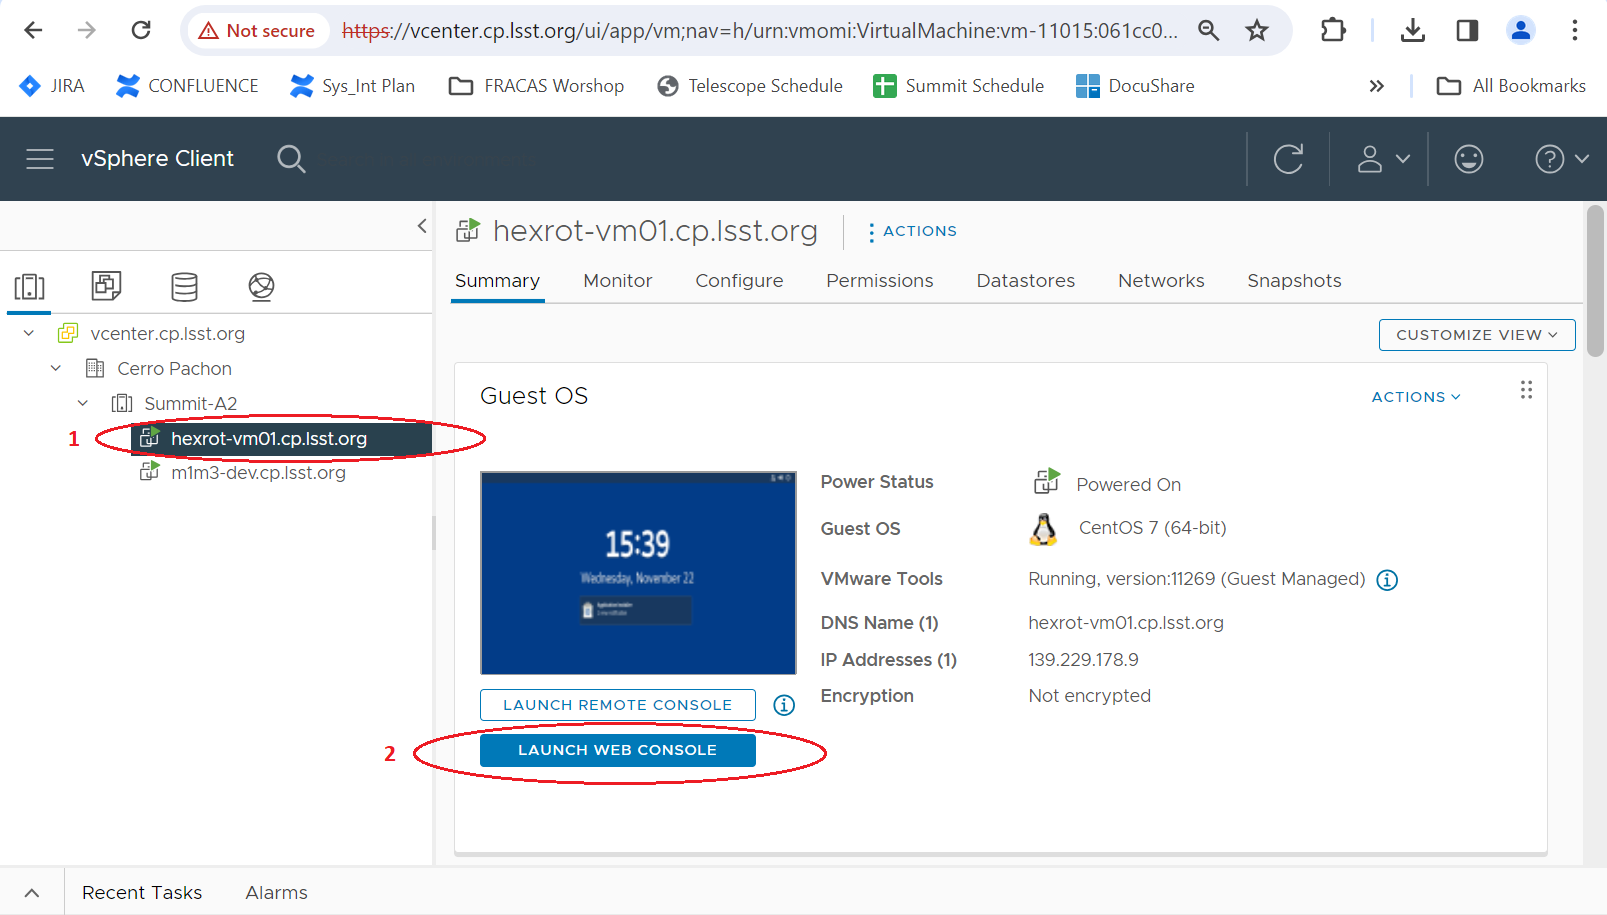This screenshot has width=1607, height=915.
Task: Switch to the Datastores tab
Action: click(1026, 281)
